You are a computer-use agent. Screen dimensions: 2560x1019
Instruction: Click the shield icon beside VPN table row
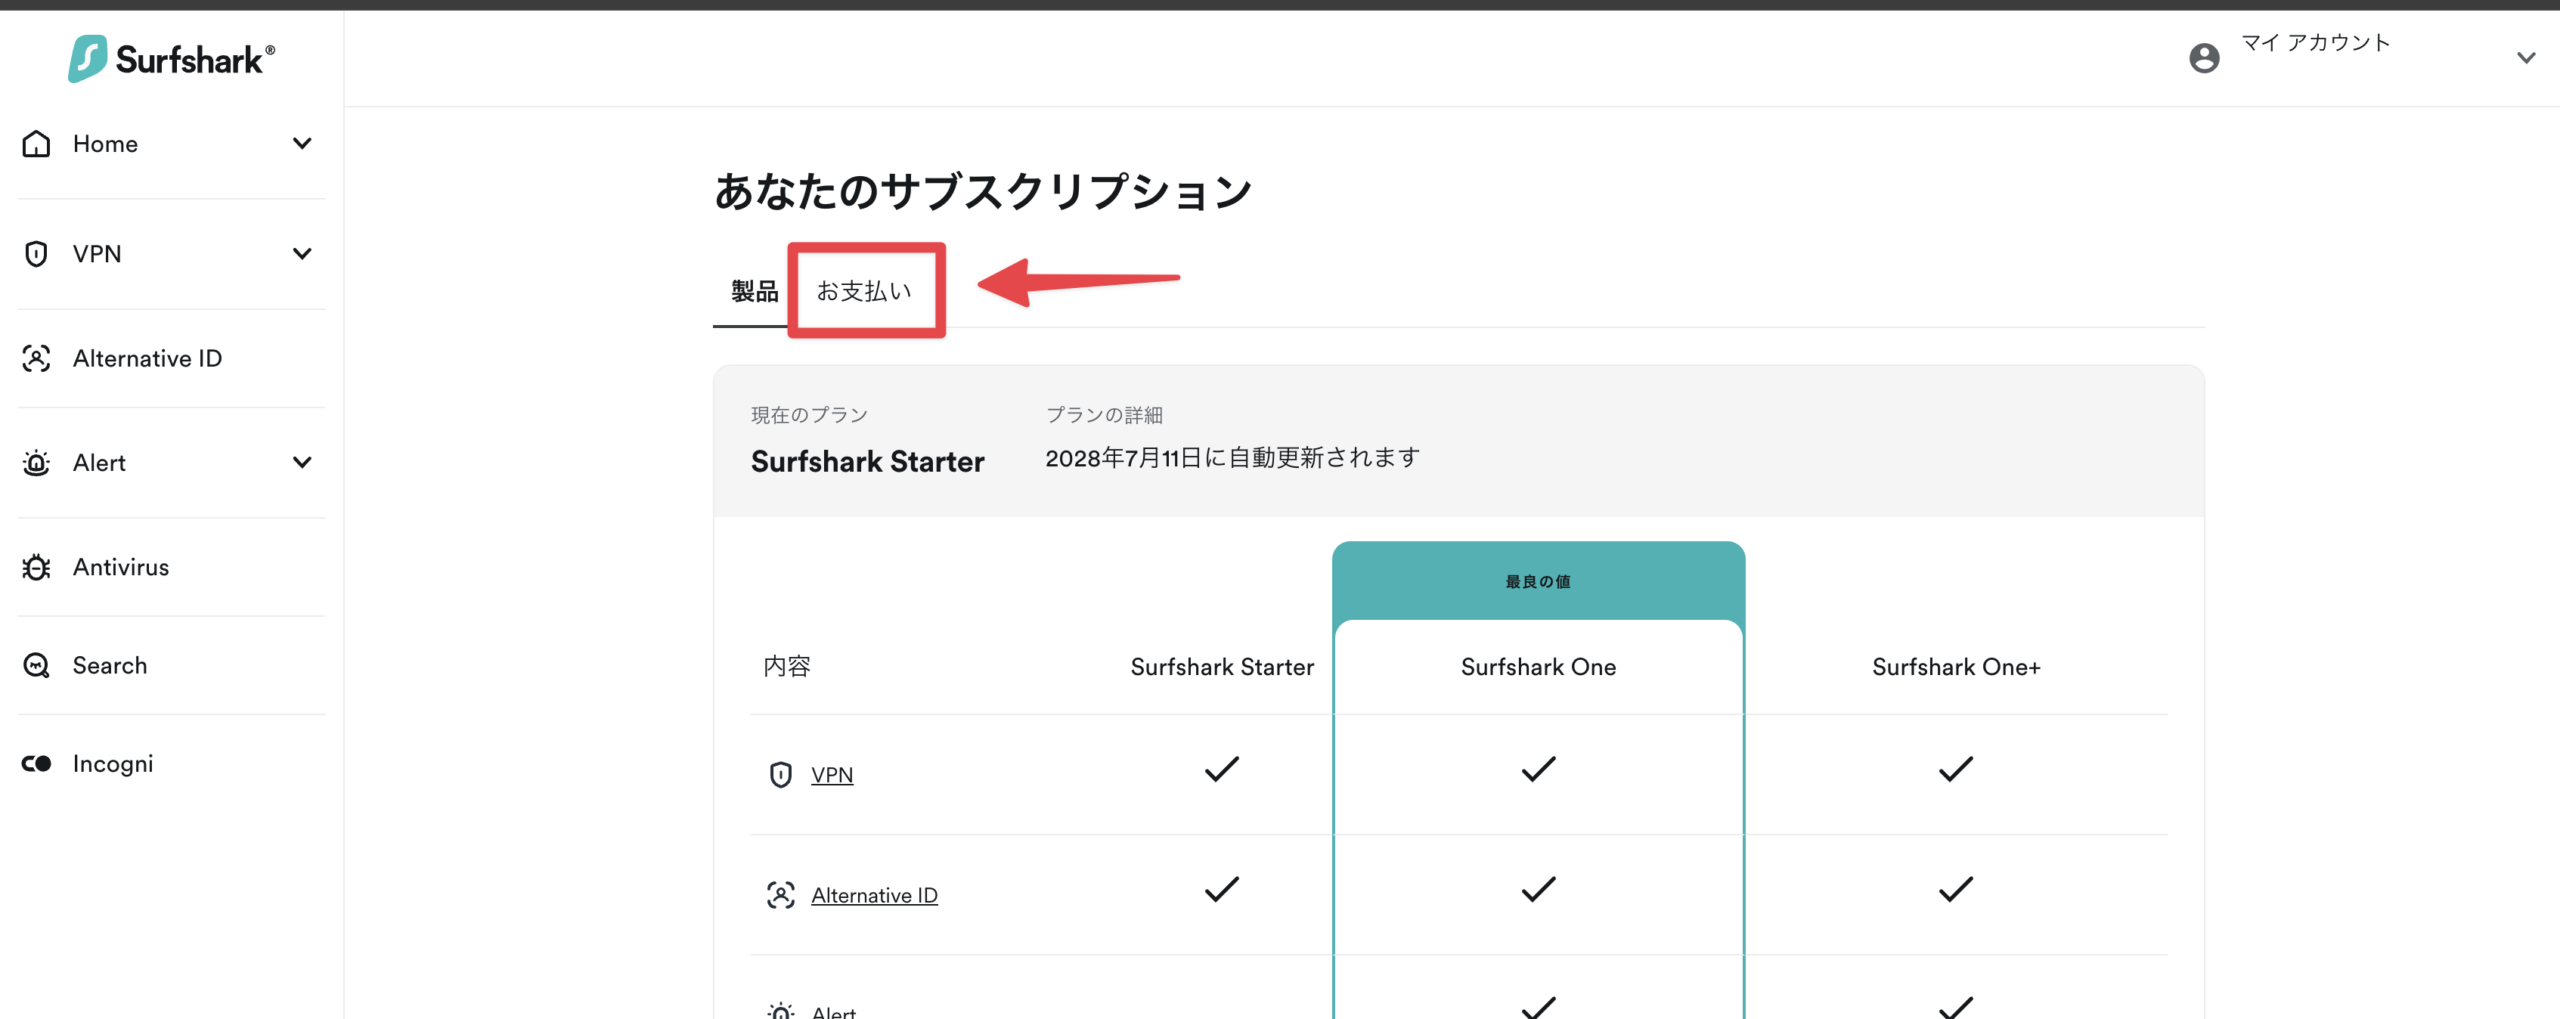(781, 775)
